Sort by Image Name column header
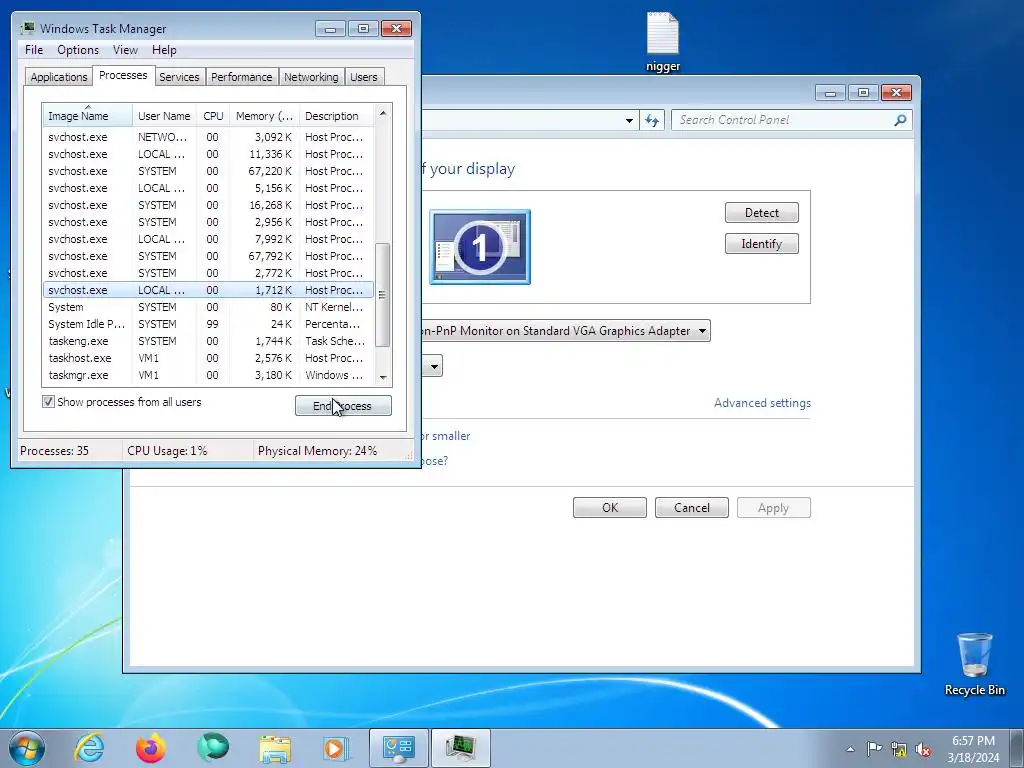The height and width of the screenshot is (768, 1024). 88,116
